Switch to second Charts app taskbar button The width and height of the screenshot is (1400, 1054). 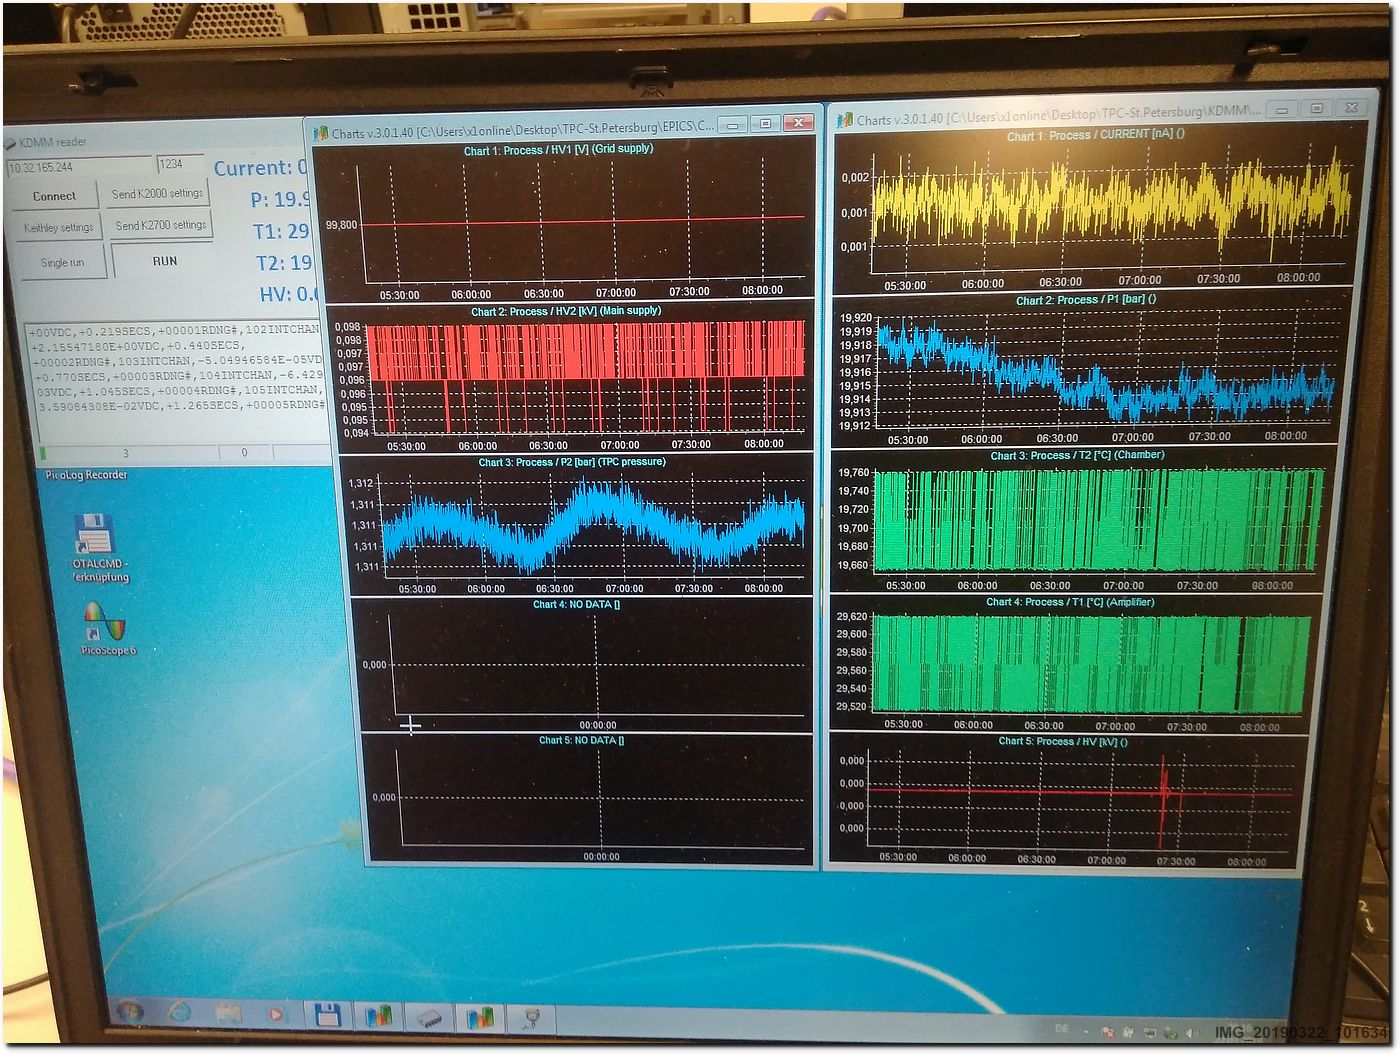(x=481, y=1018)
